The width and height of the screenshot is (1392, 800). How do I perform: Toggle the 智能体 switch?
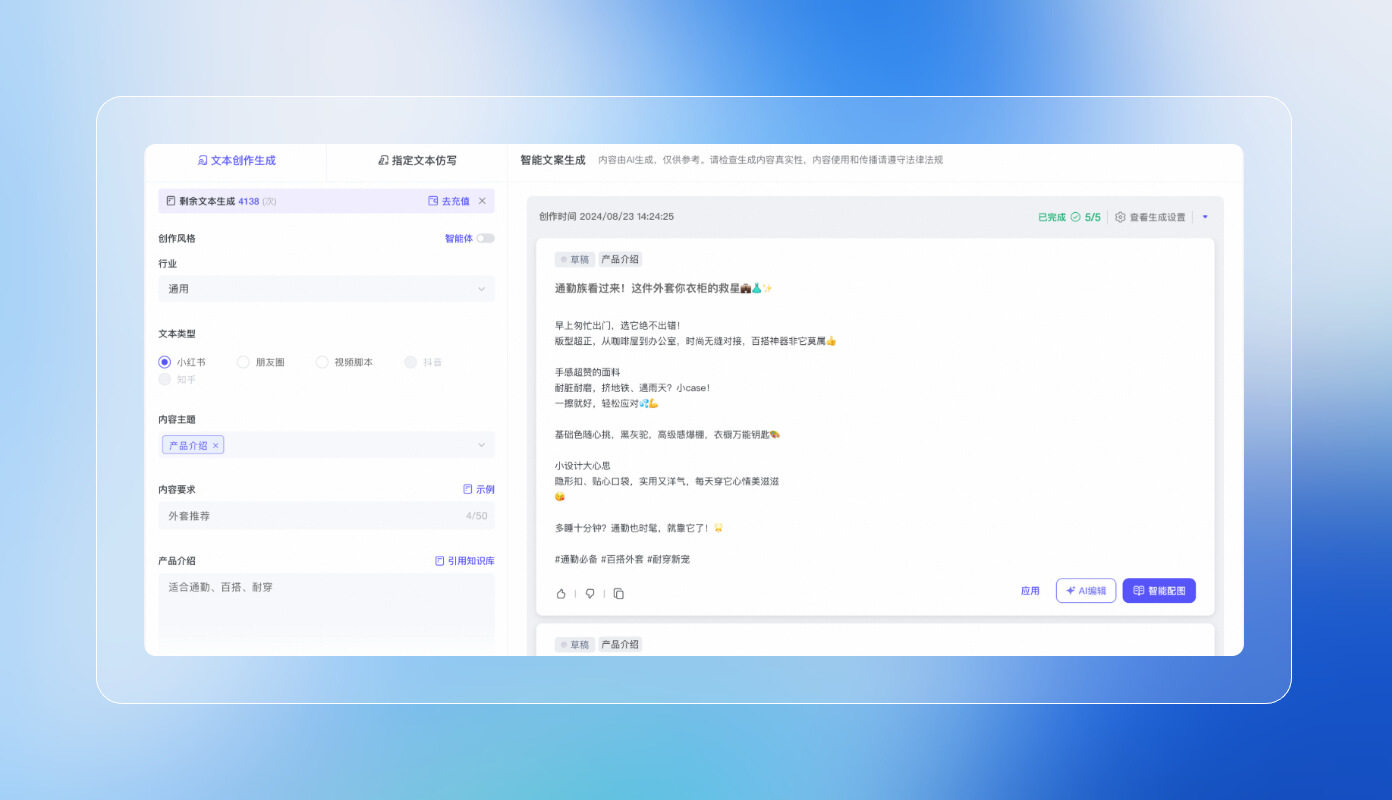point(485,238)
